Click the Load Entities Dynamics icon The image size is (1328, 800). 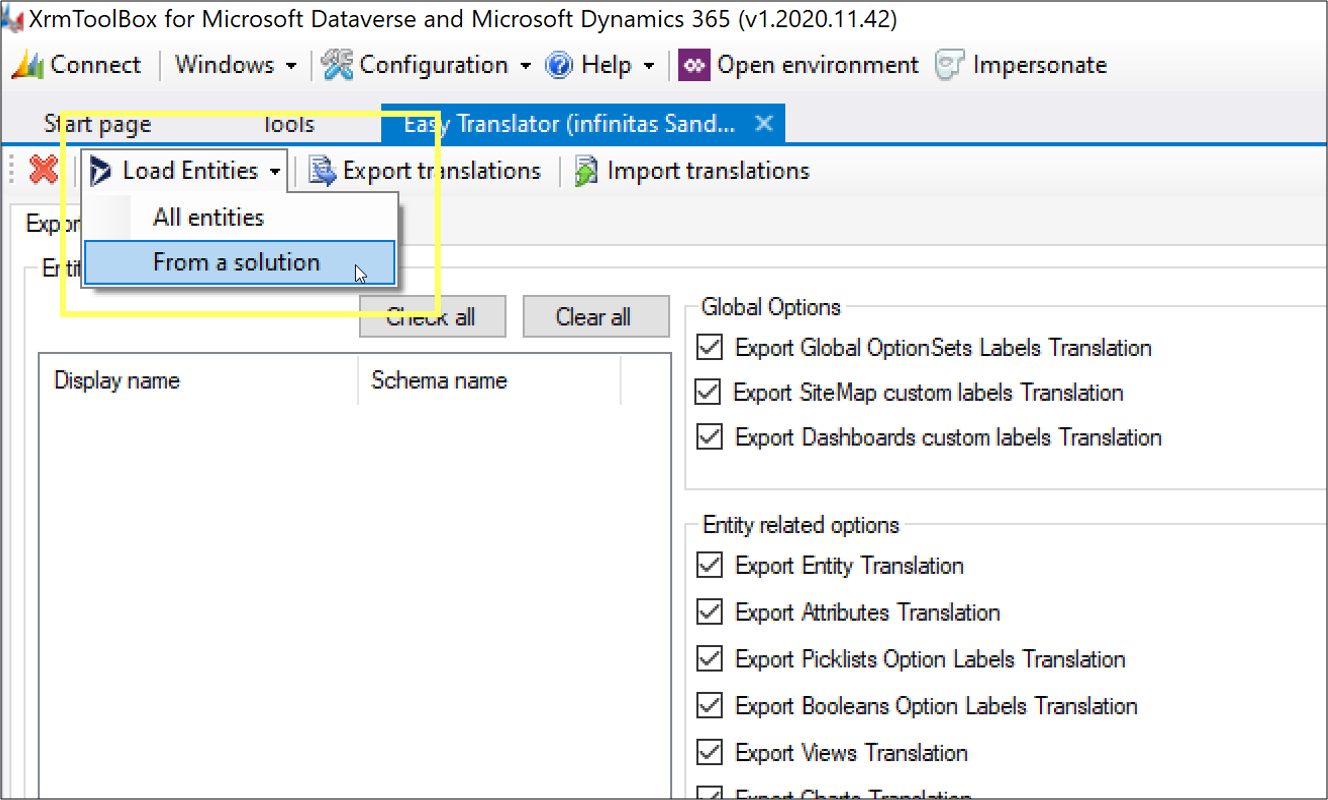tap(101, 171)
